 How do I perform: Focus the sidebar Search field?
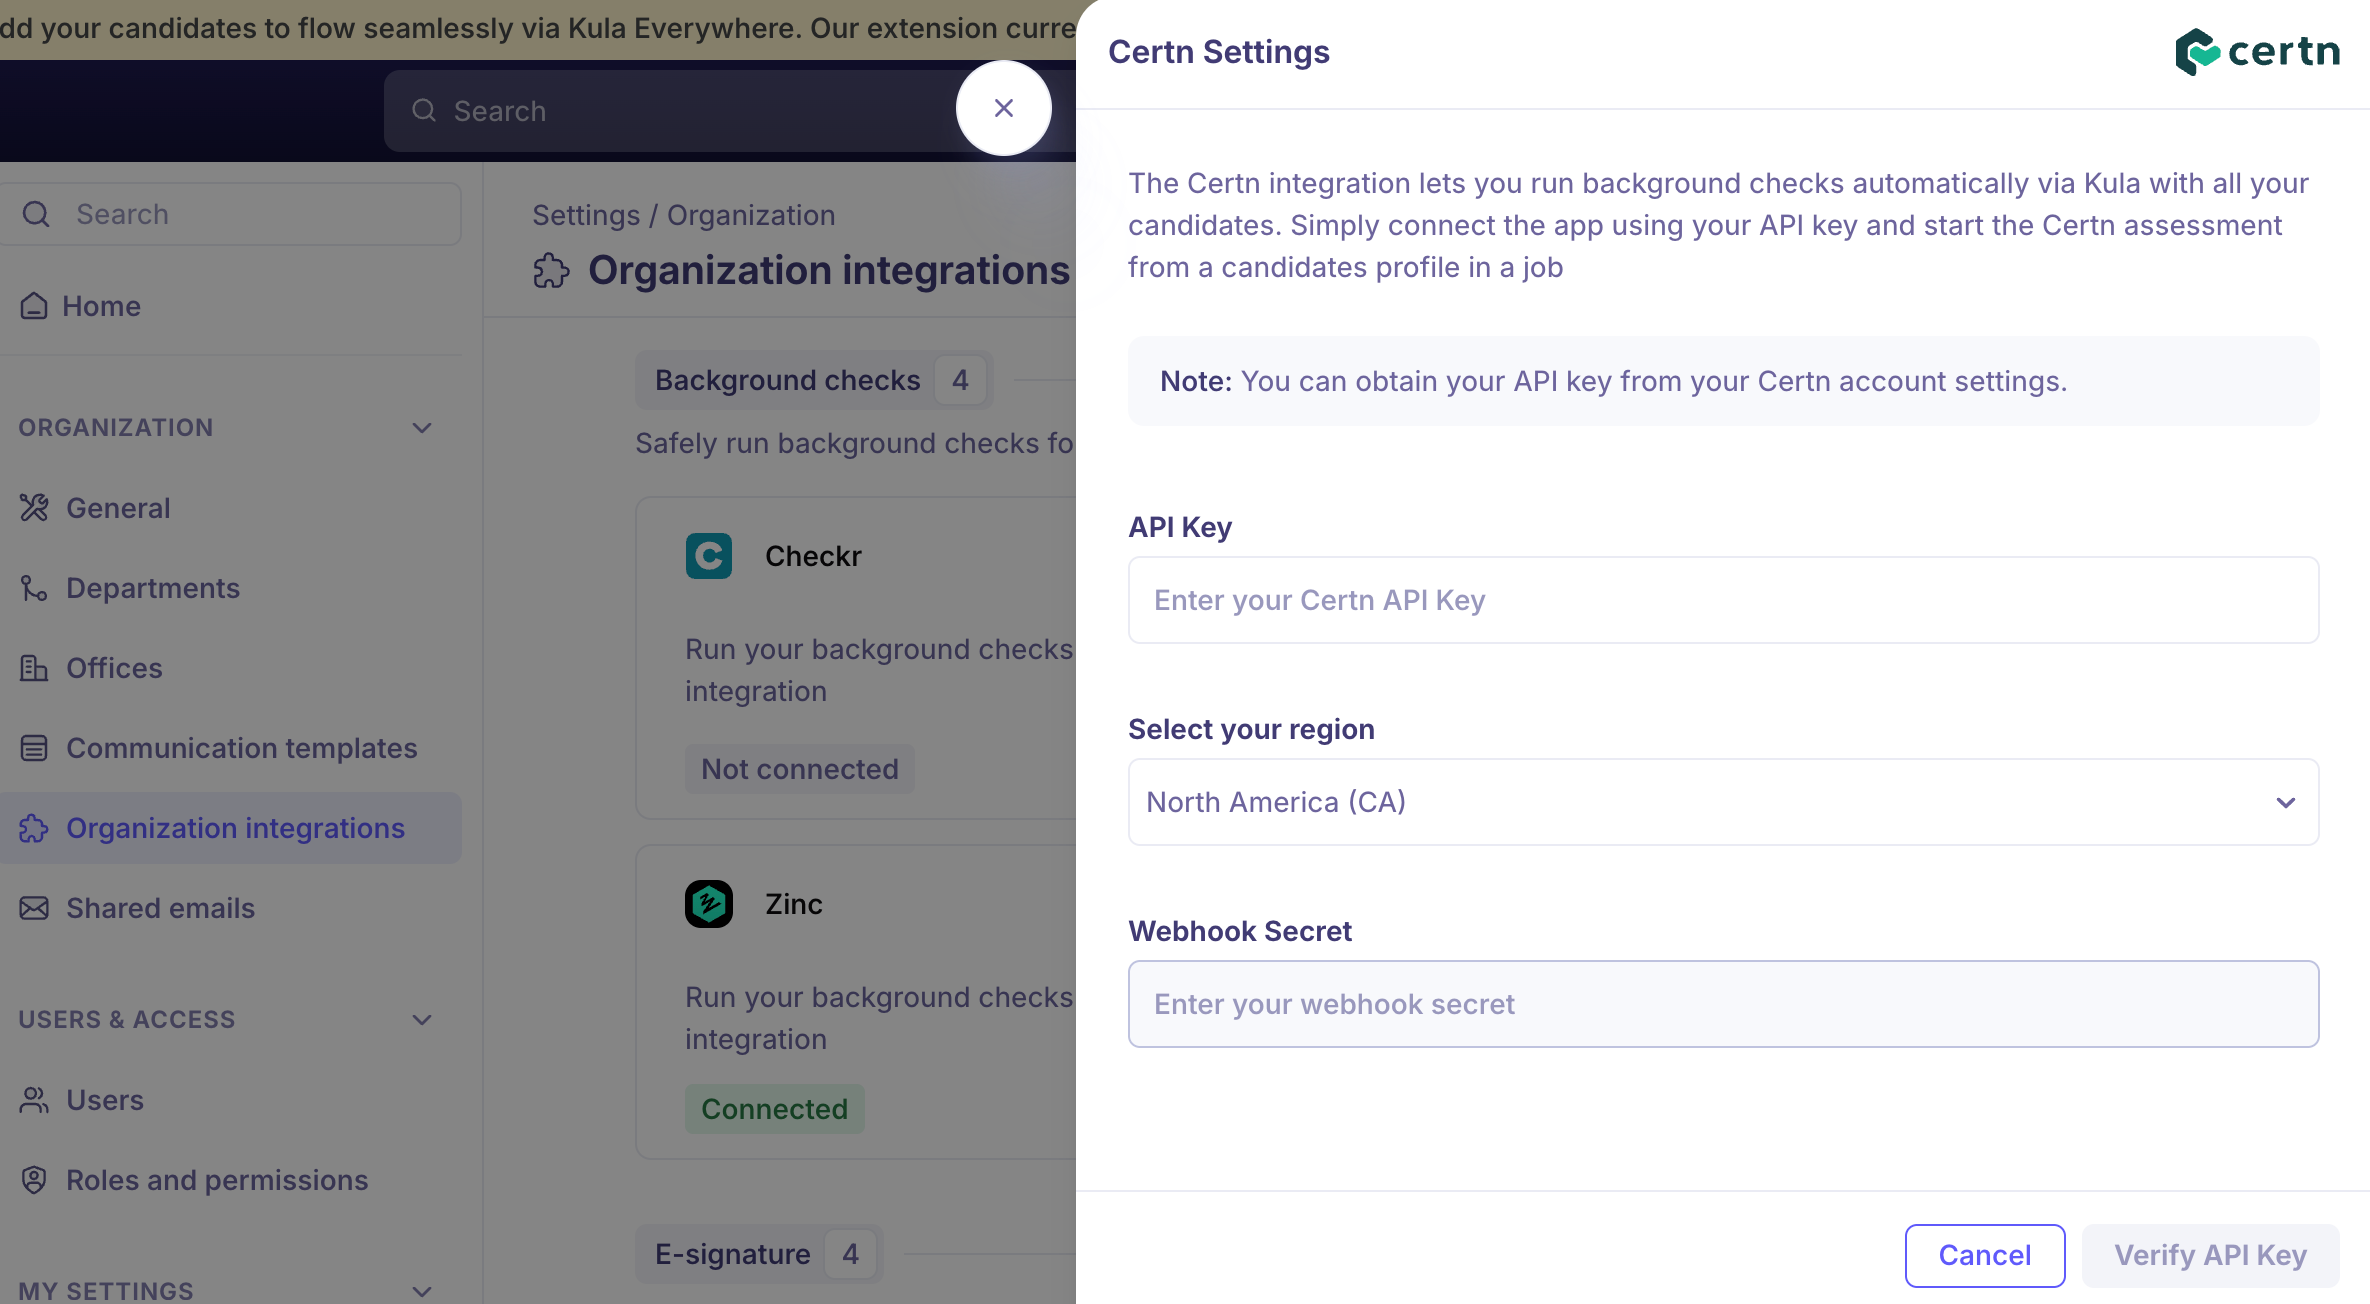(x=231, y=214)
